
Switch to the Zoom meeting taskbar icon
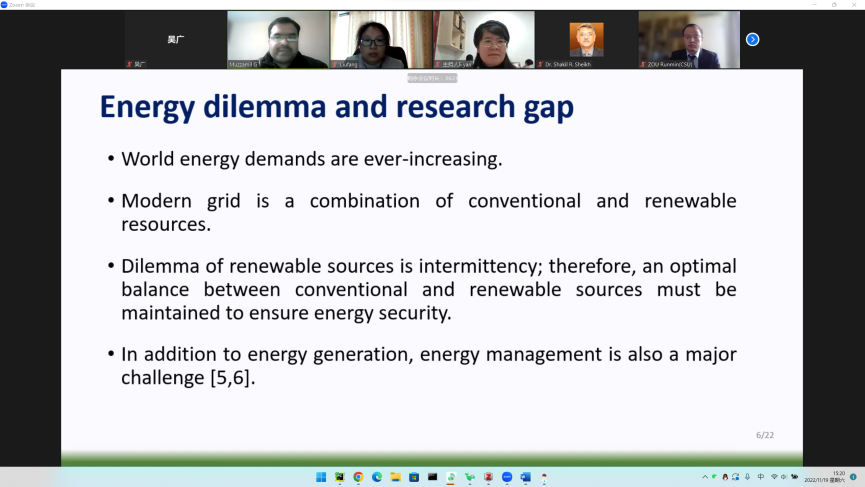point(507,477)
